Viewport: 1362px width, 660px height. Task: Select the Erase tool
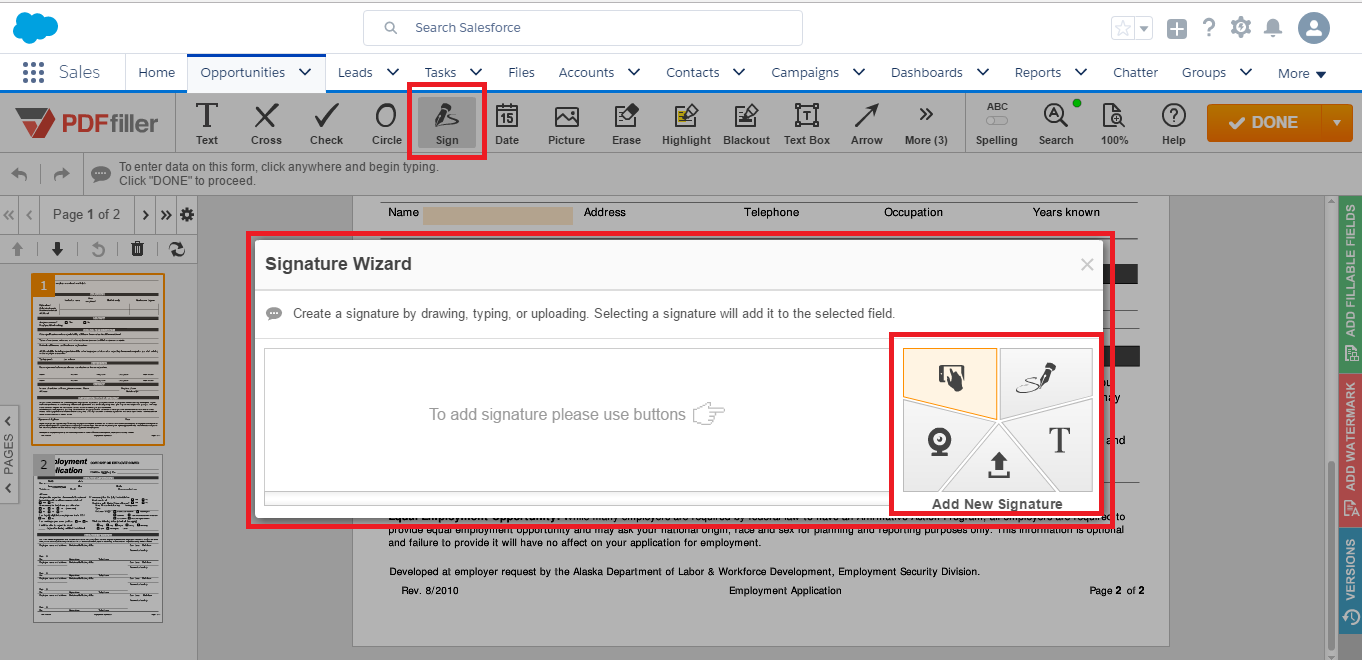(x=626, y=123)
